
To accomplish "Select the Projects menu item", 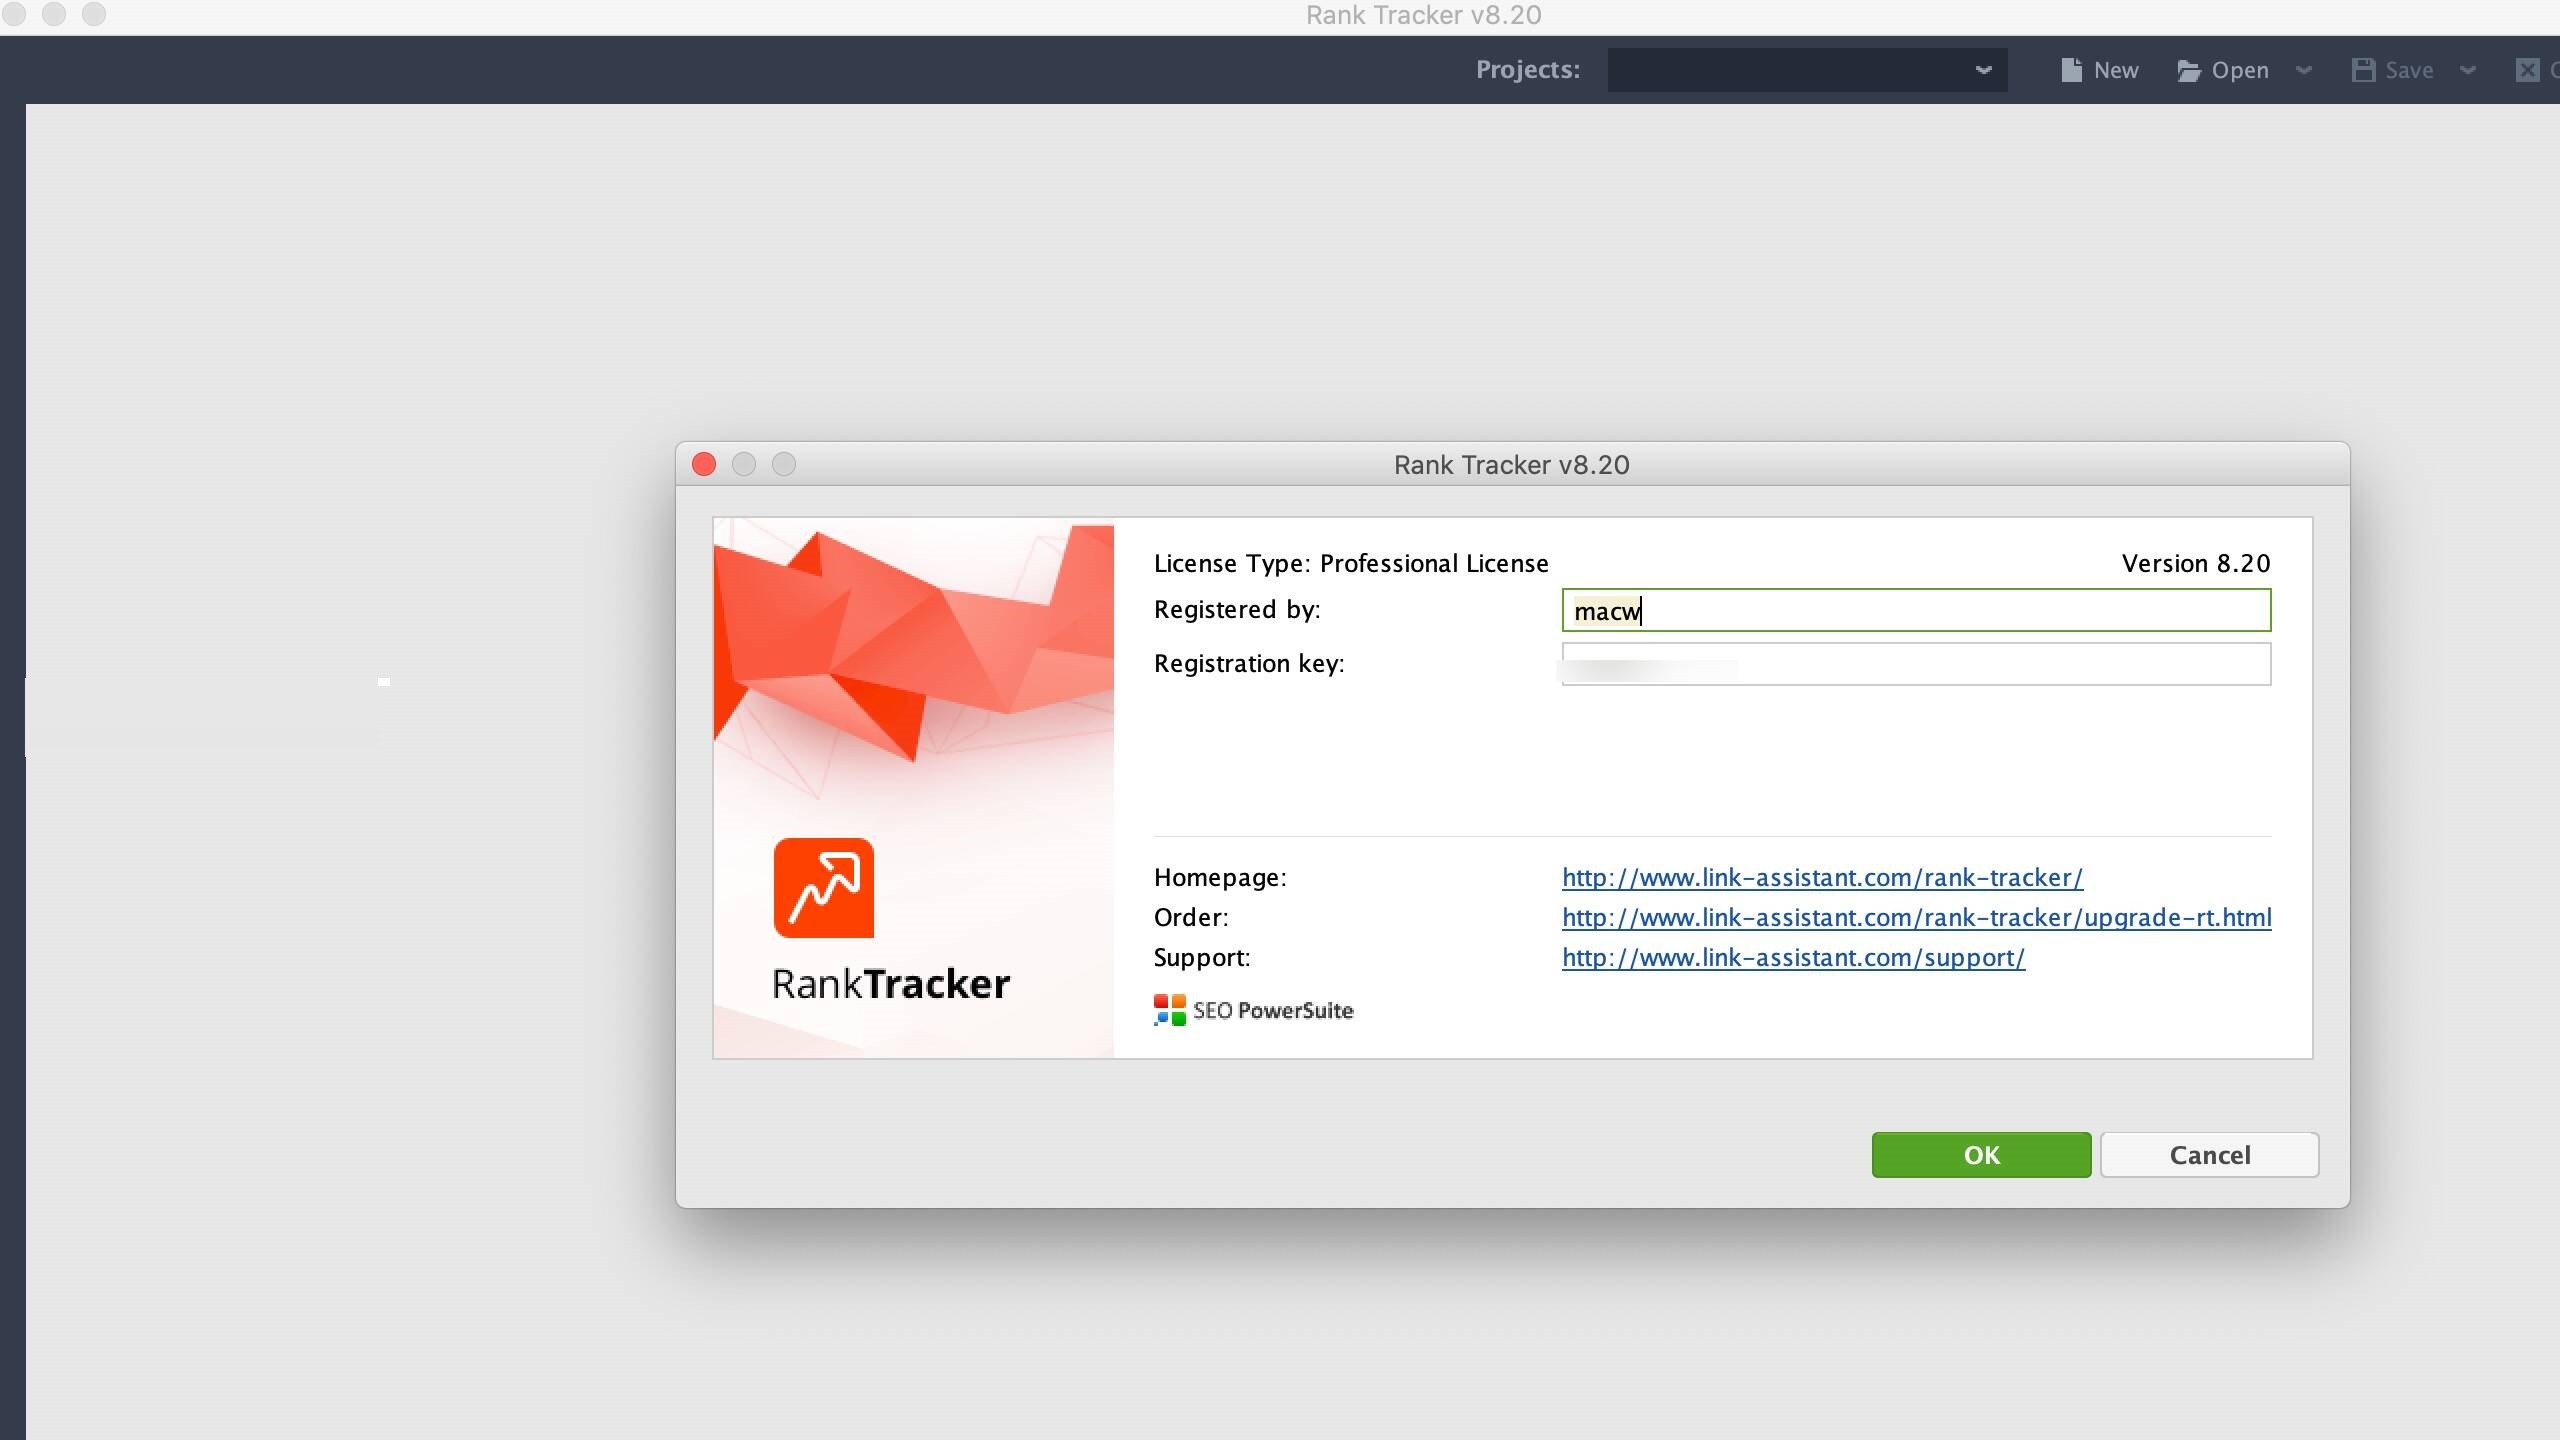I will pos(1526,69).
